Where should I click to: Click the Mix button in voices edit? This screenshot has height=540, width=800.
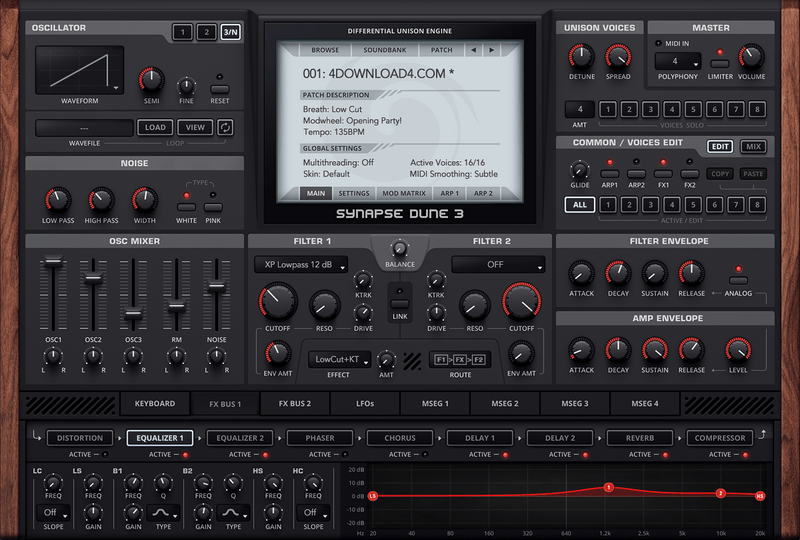point(754,147)
